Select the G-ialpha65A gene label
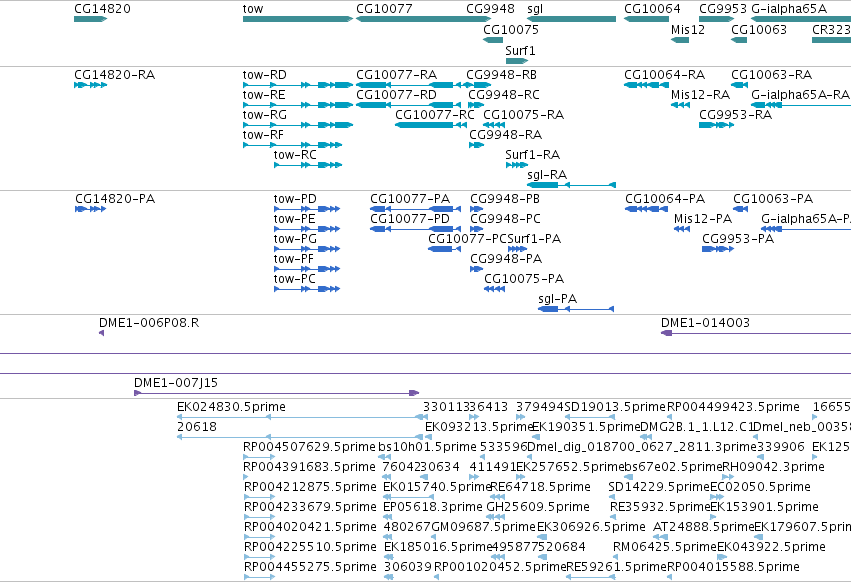The image size is (851, 582). (x=789, y=9)
